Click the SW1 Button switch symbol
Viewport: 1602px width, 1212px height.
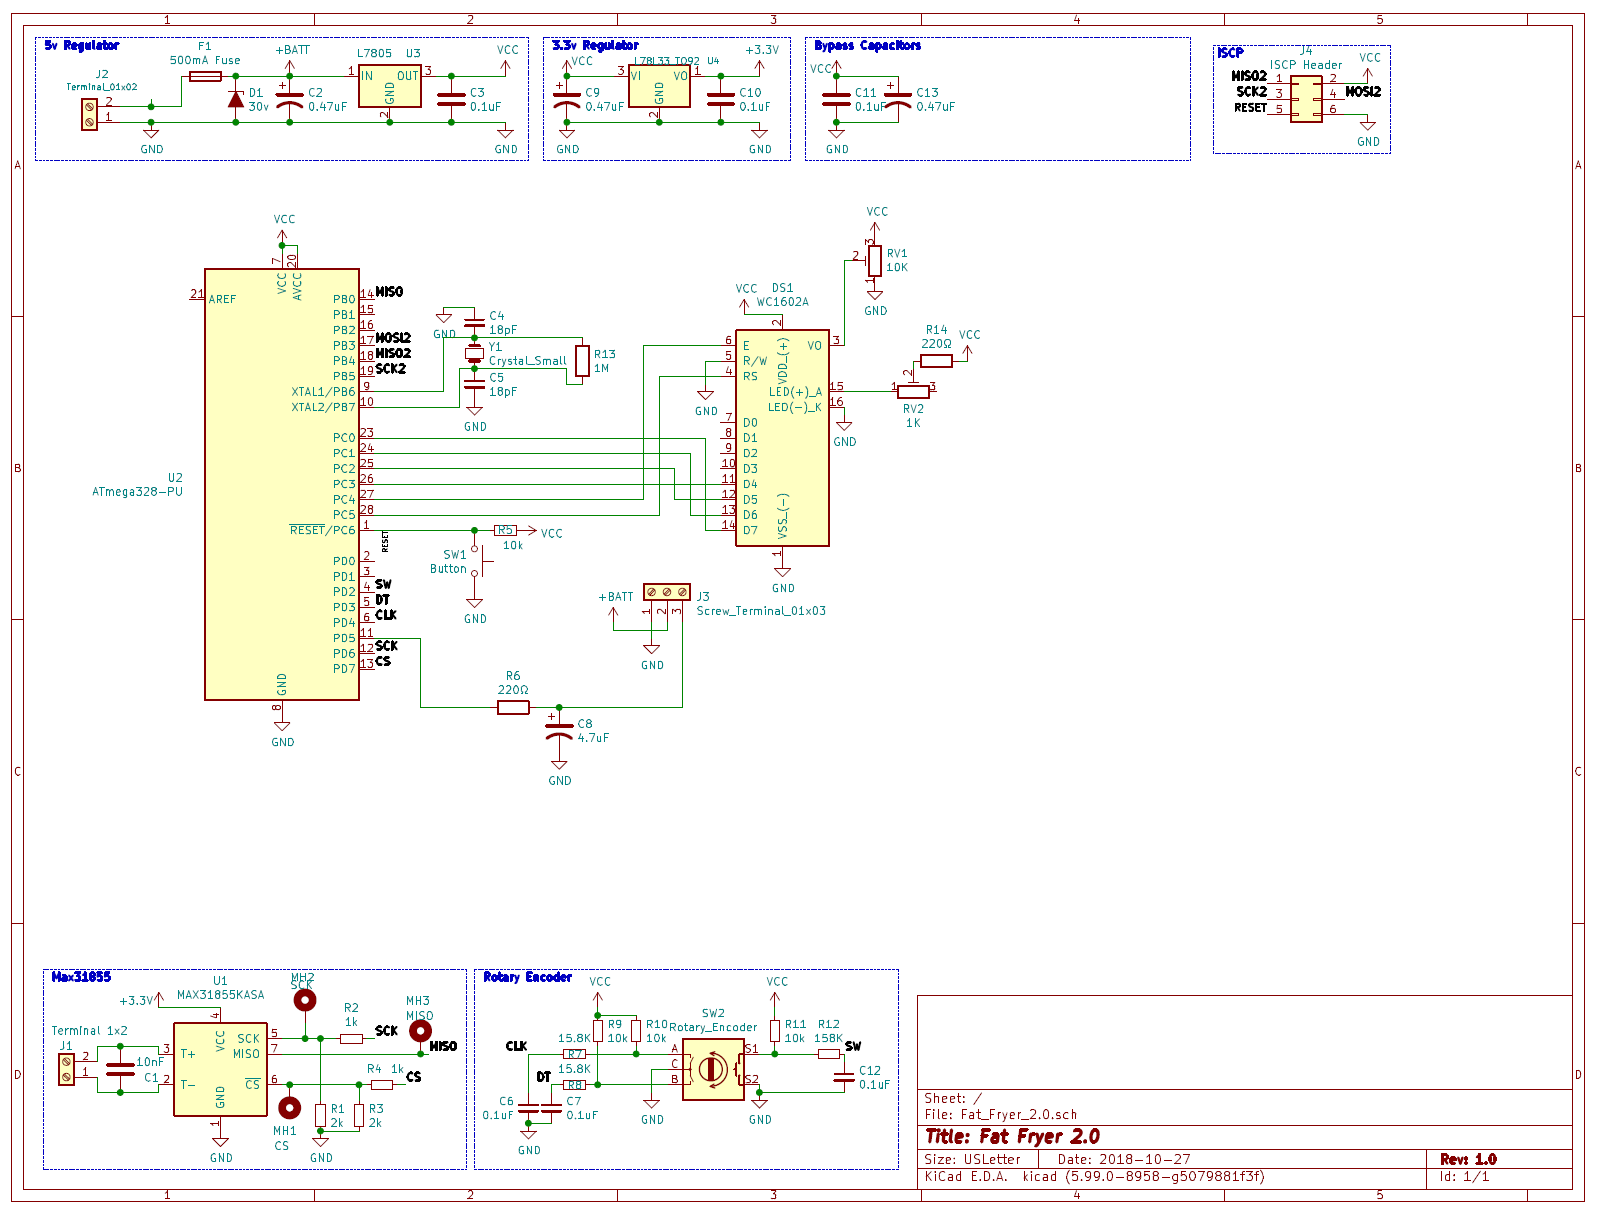click(x=478, y=560)
